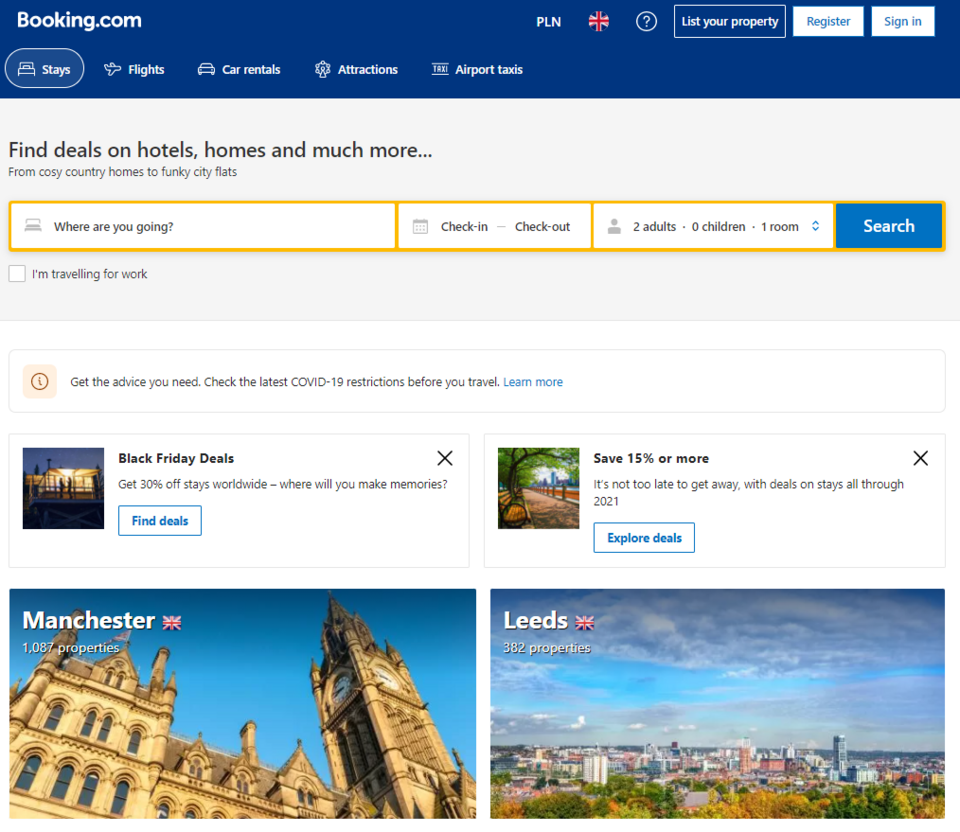Click the 1,087 properties text

(70, 648)
